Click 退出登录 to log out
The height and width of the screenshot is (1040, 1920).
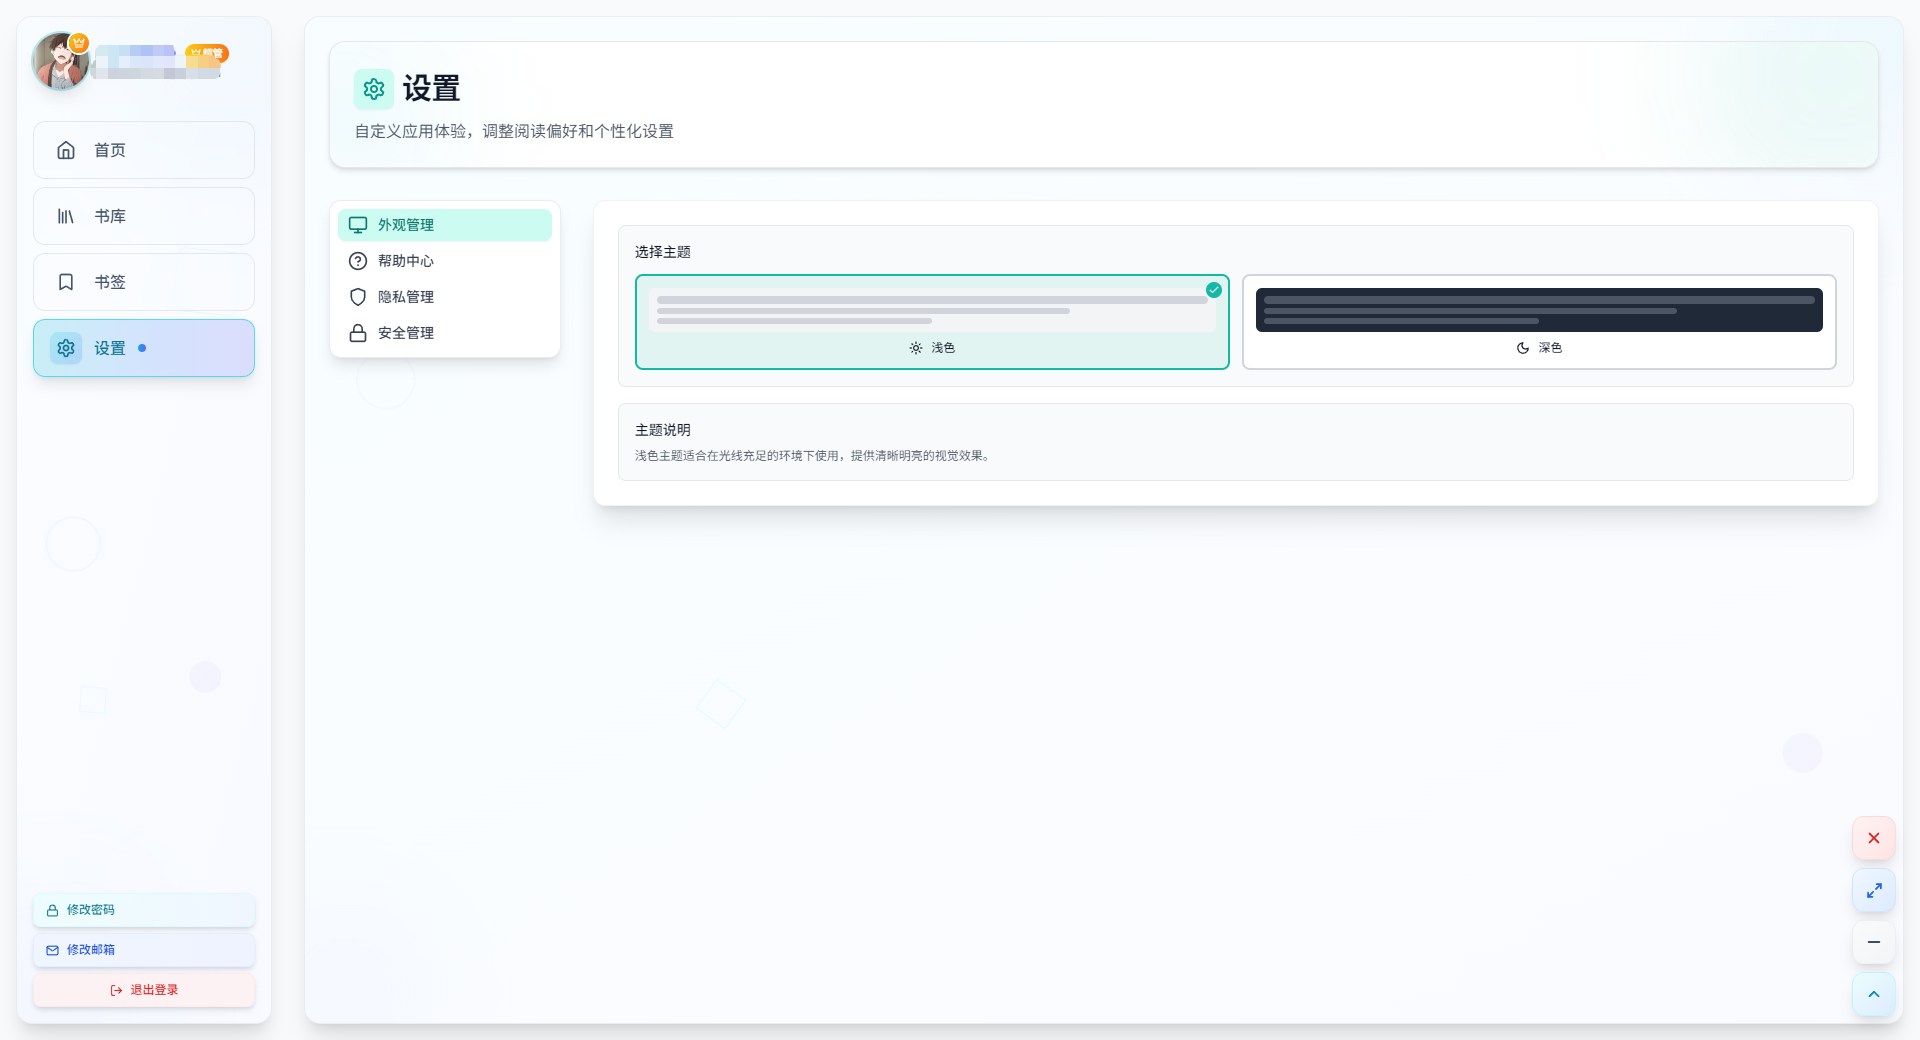[144, 990]
